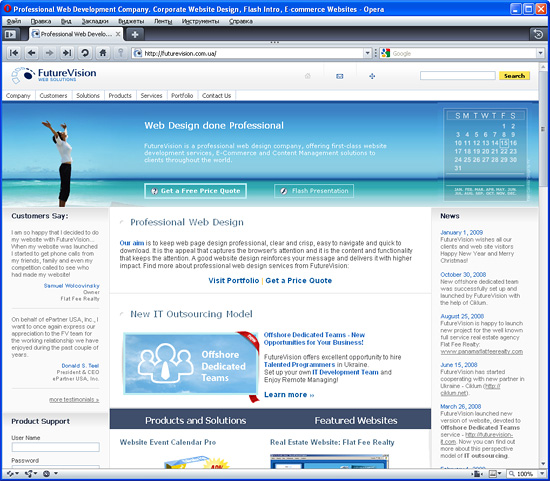Open the Закладки menu

[95, 21]
